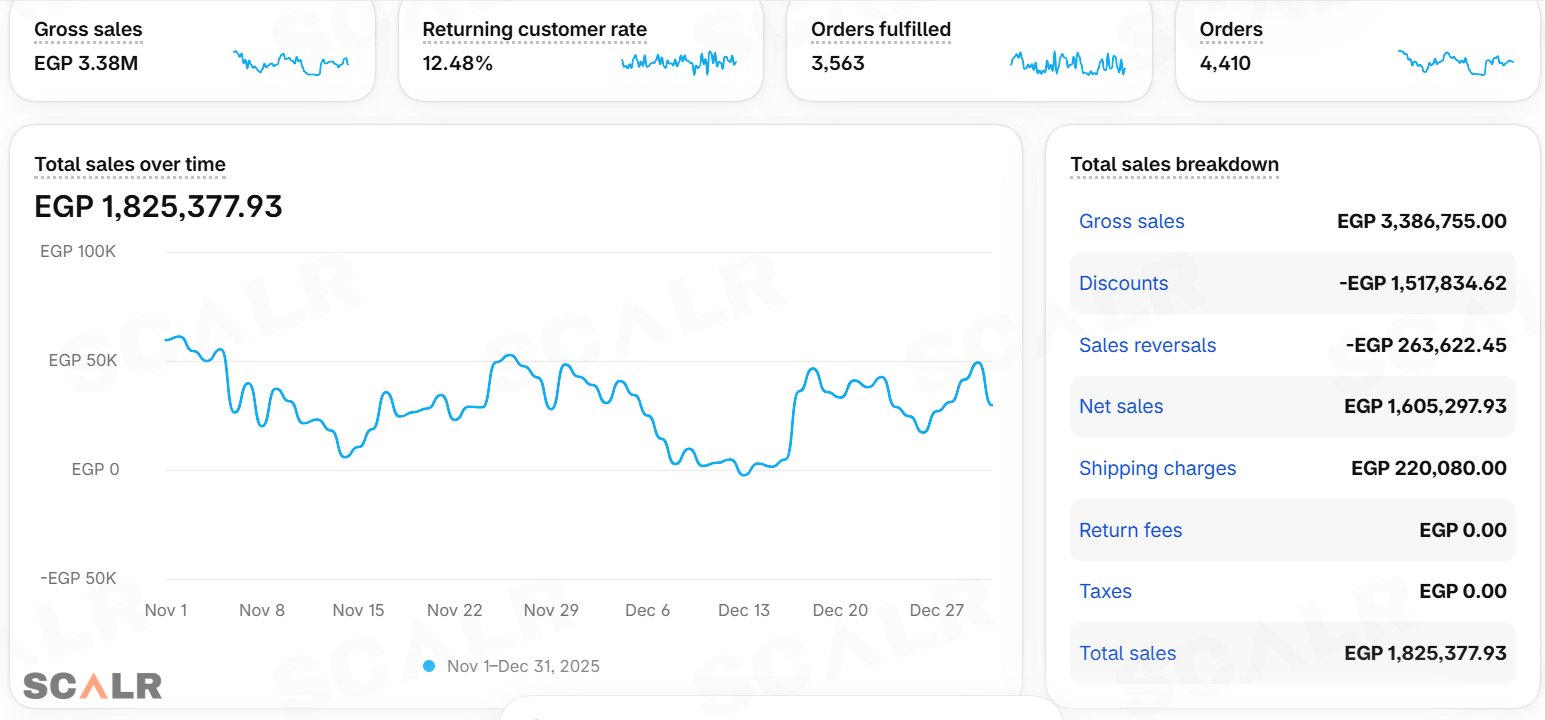Viewport: 1545px width, 720px height.
Task: Click the Dec 13 x-axis label
Action: coord(744,611)
